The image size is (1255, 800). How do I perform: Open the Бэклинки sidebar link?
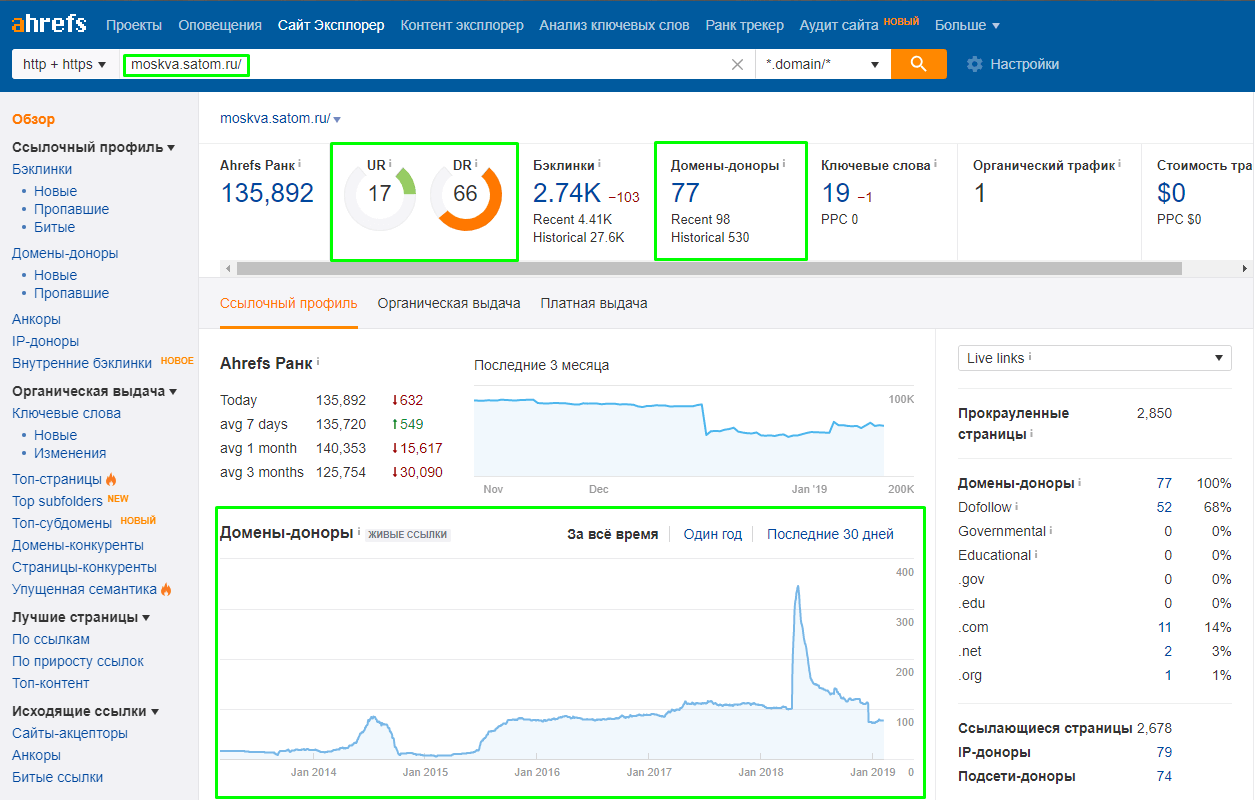(x=42, y=169)
